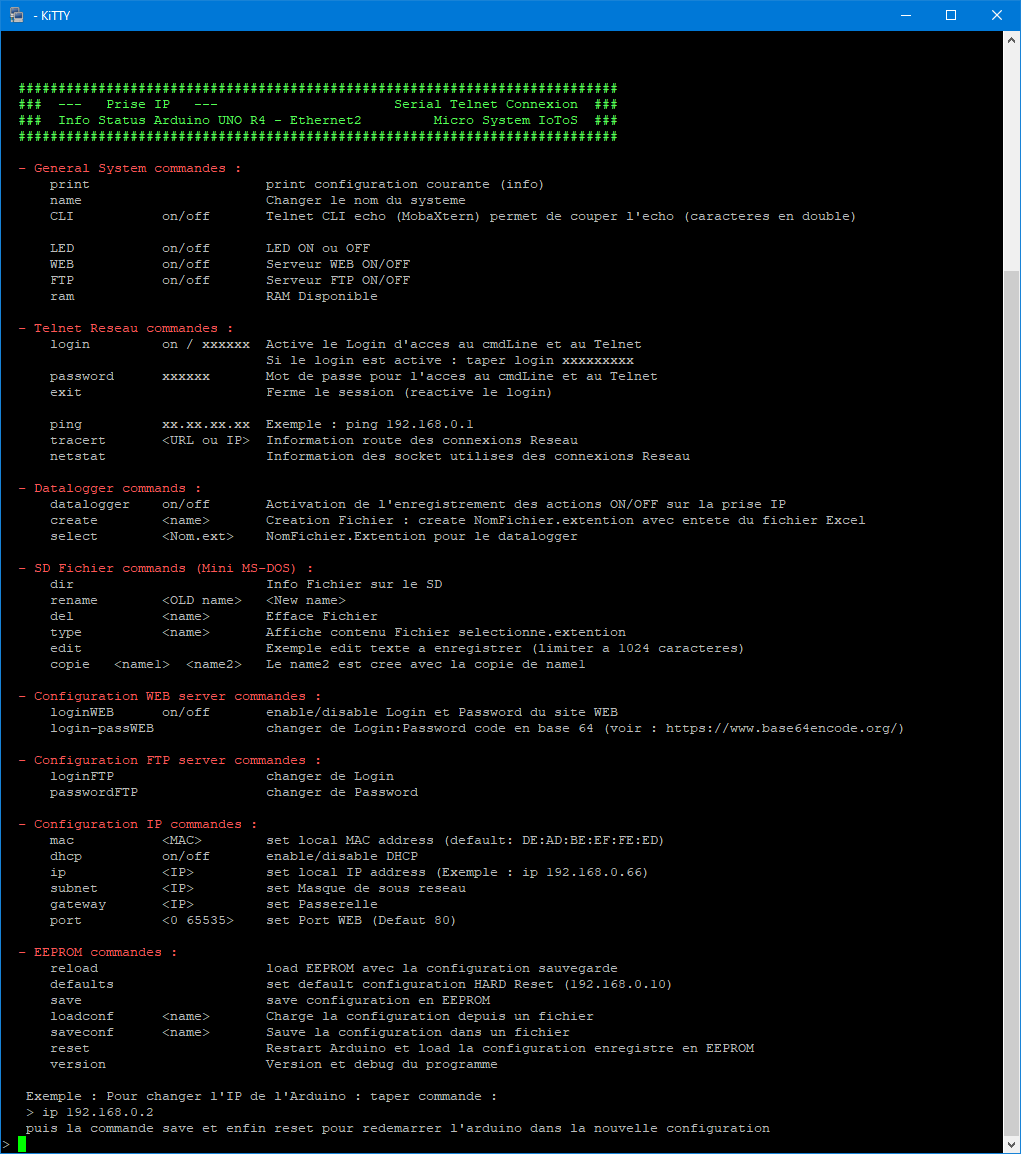Click the 'password' command text
This screenshot has height=1154, width=1021.
(x=82, y=377)
